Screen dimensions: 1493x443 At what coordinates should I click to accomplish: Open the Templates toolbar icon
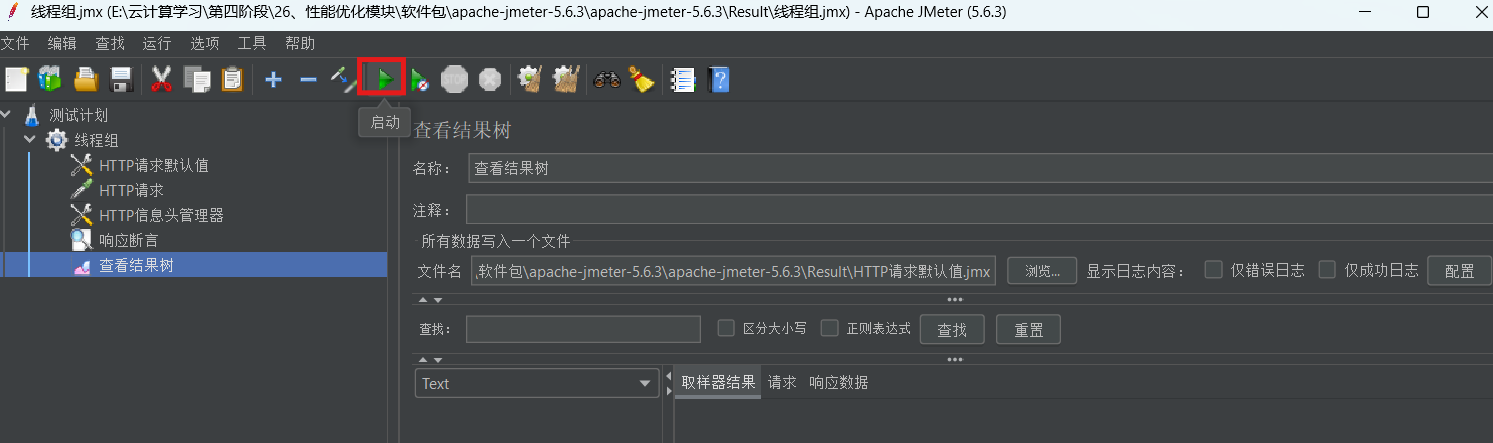click(x=50, y=79)
